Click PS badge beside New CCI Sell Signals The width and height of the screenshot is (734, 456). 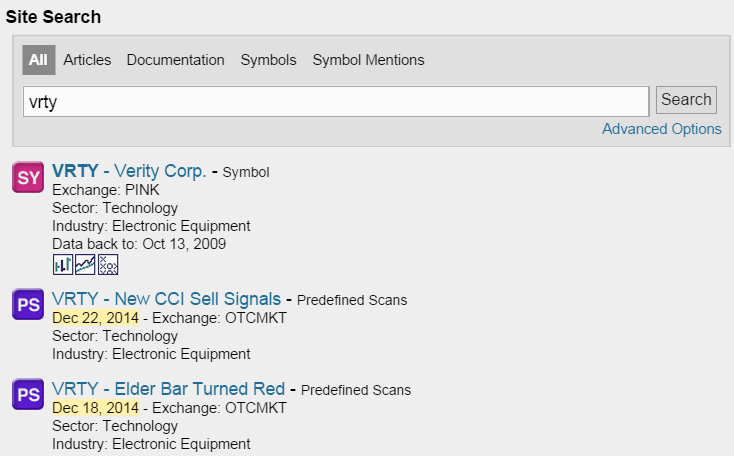coord(28,304)
